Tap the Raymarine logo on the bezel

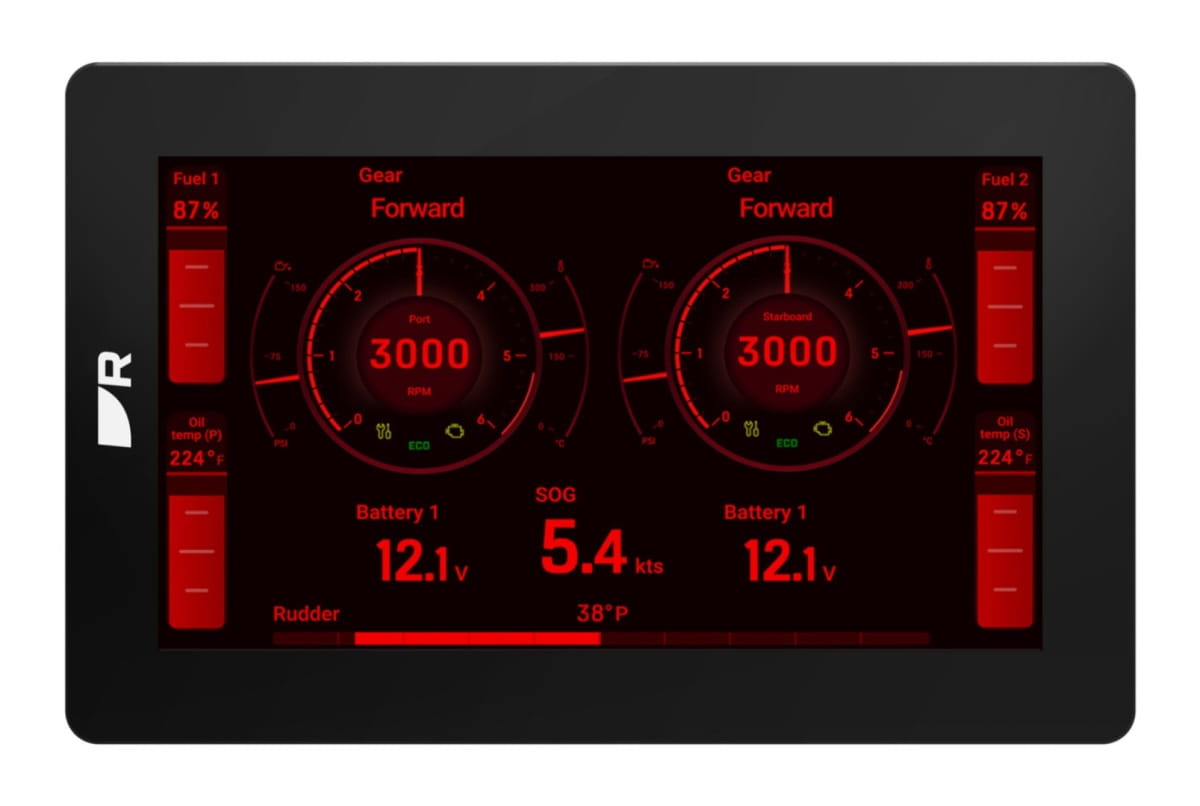[116, 398]
